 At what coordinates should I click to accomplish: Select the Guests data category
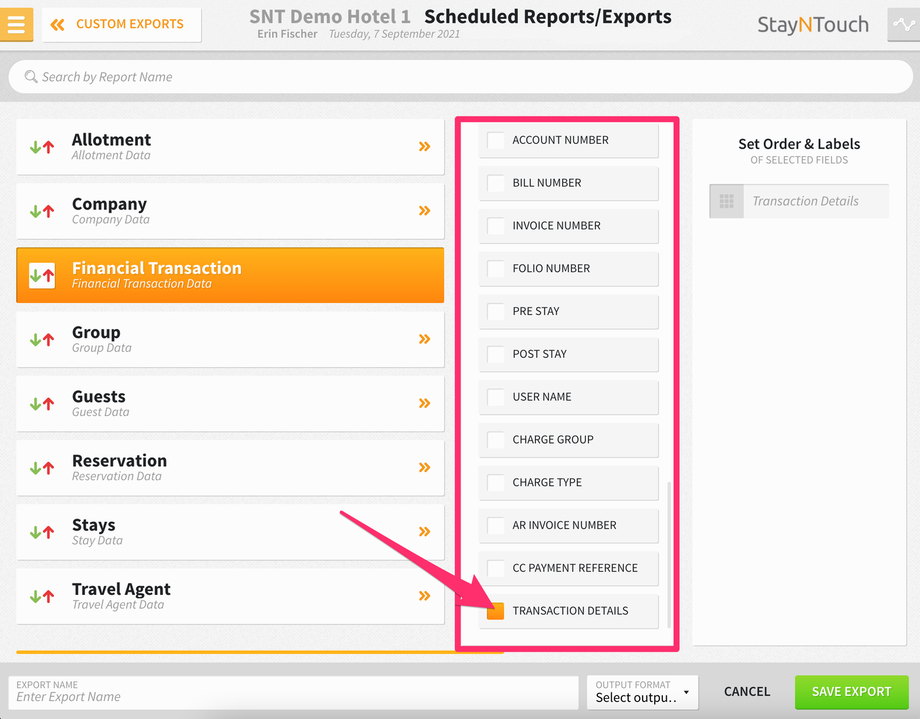click(x=230, y=404)
